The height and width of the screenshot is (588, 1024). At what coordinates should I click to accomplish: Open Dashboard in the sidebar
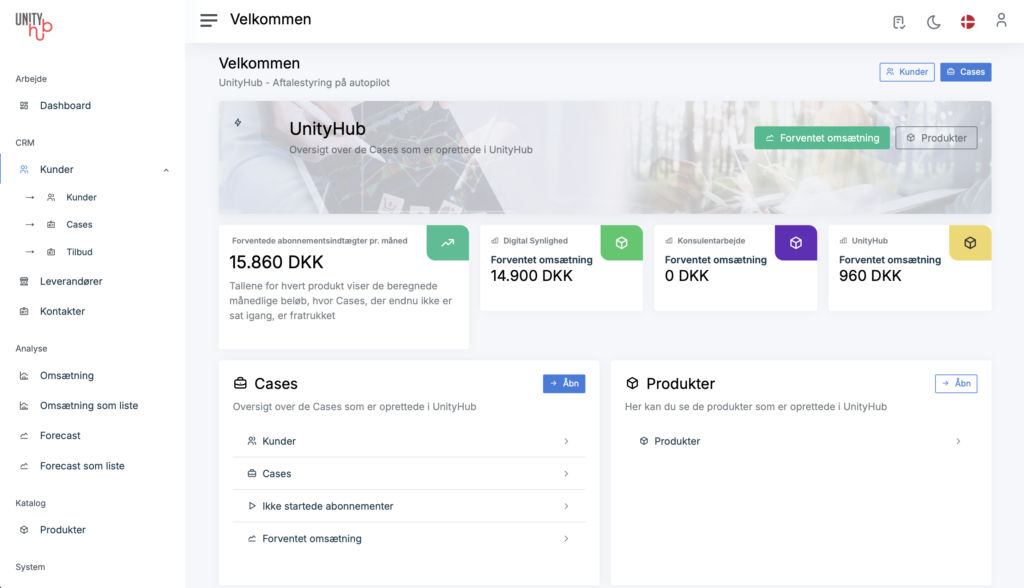point(65,106)
